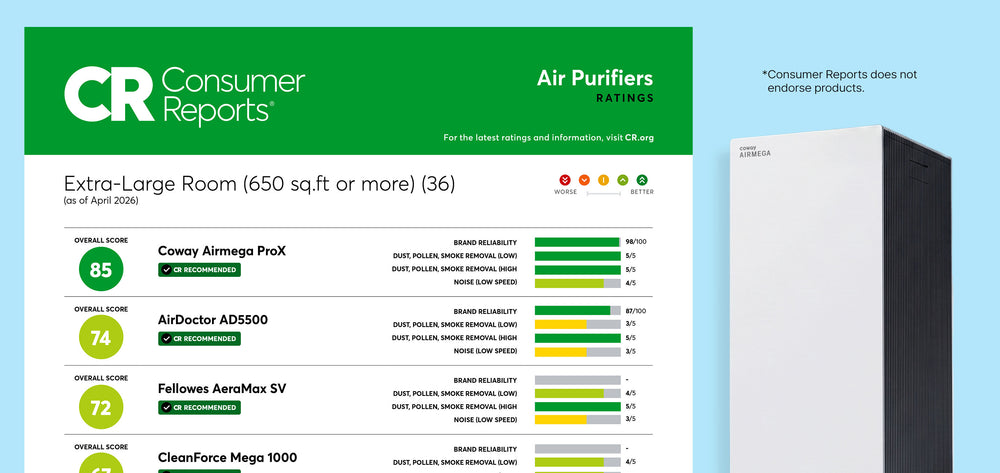1000x473 pixels.
Task: Click 'NOISE (LOW SPEED)' label in AirDoctor row
Action: click(485, 351)
